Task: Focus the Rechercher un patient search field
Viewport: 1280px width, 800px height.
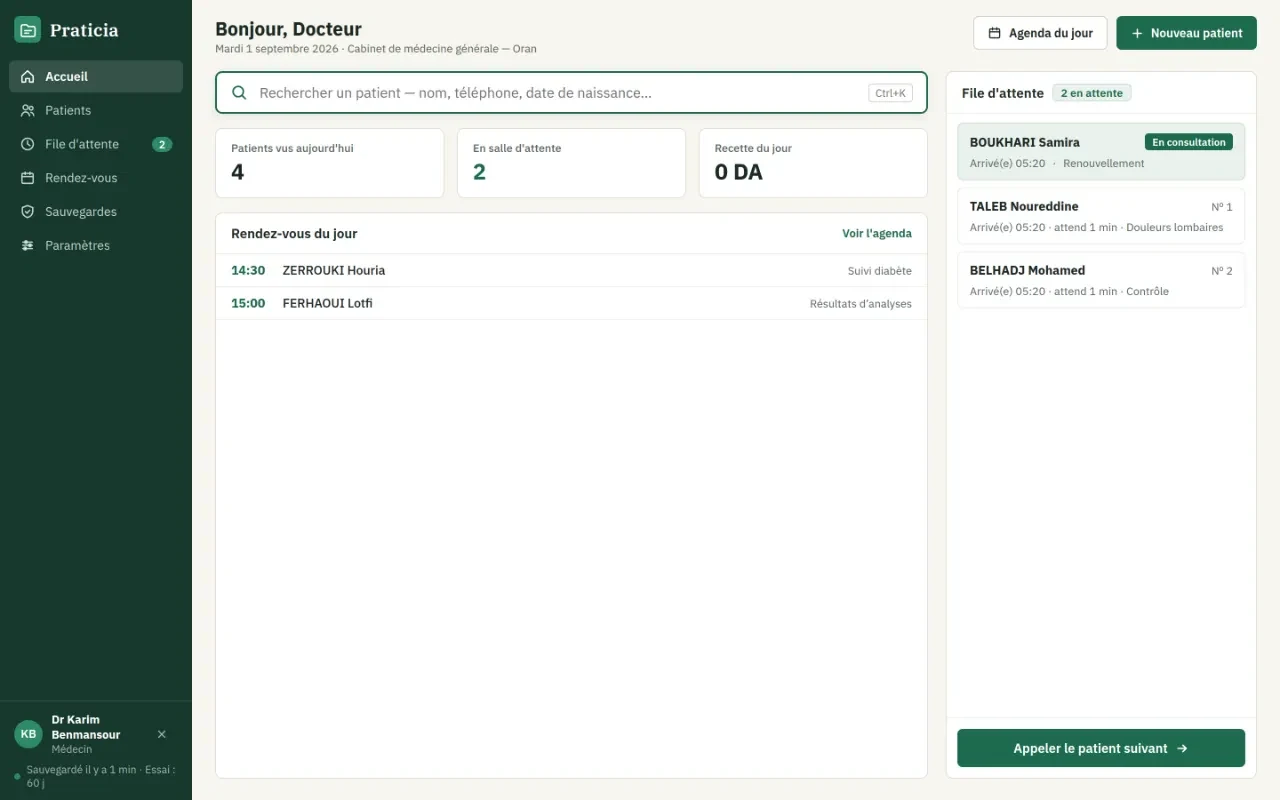Action: 571,93
